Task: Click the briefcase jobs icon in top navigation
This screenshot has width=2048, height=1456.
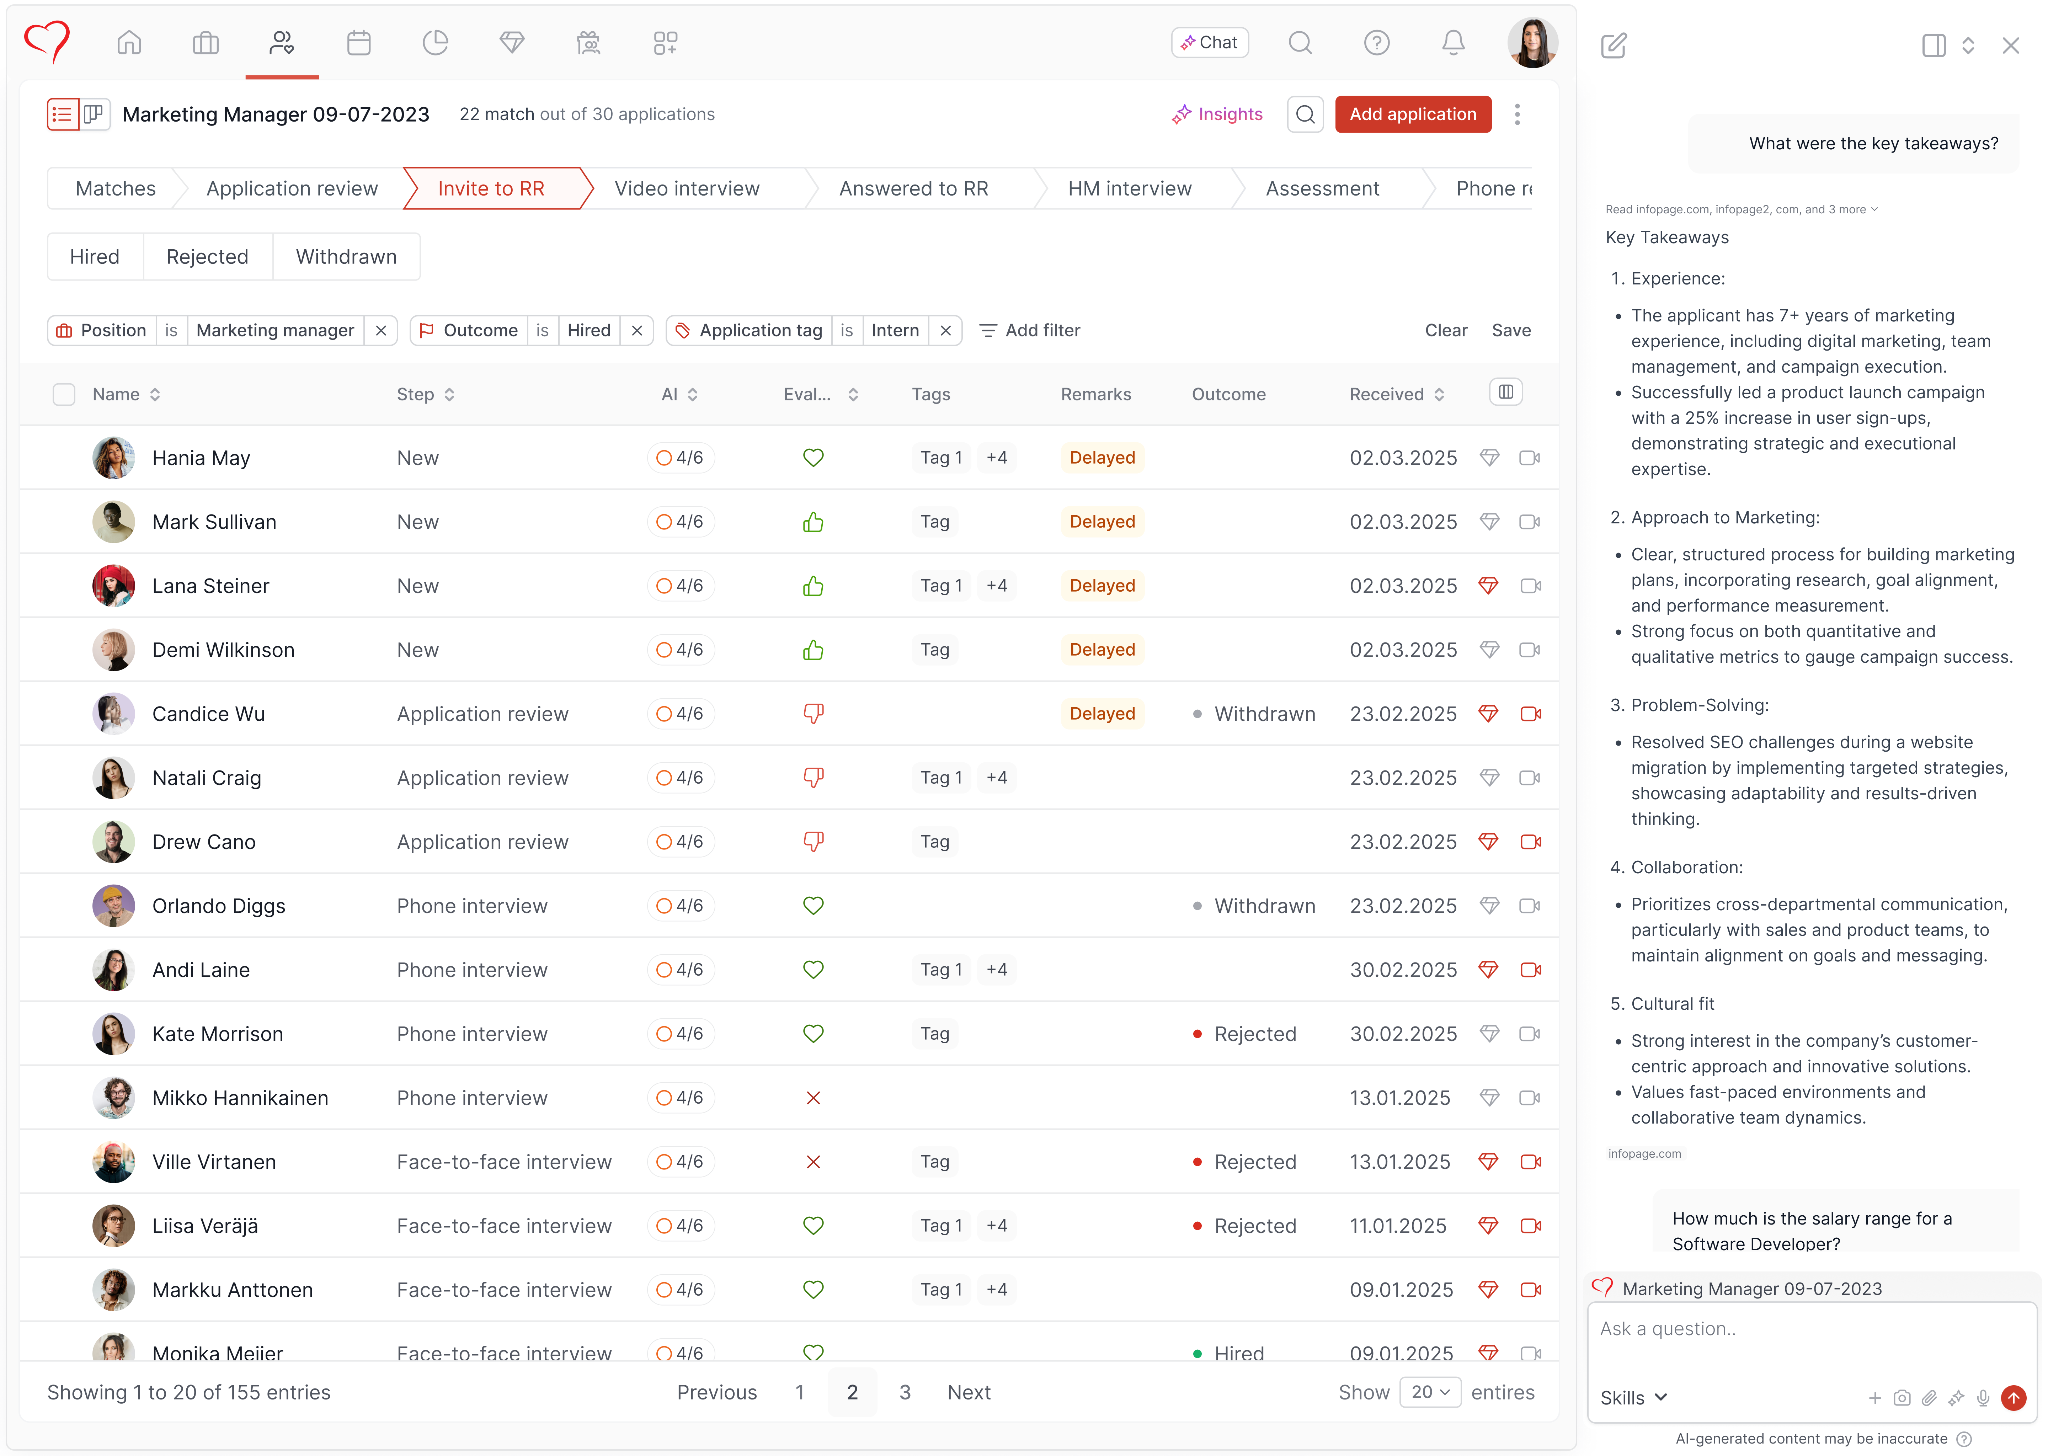Action: click(x=206, y=43)
